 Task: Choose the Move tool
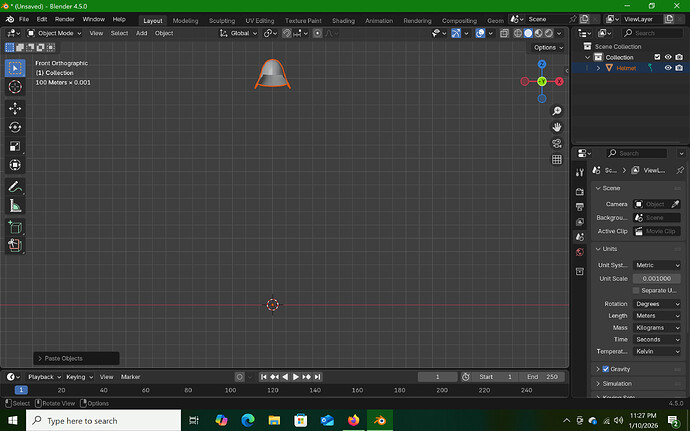(15, 108)
